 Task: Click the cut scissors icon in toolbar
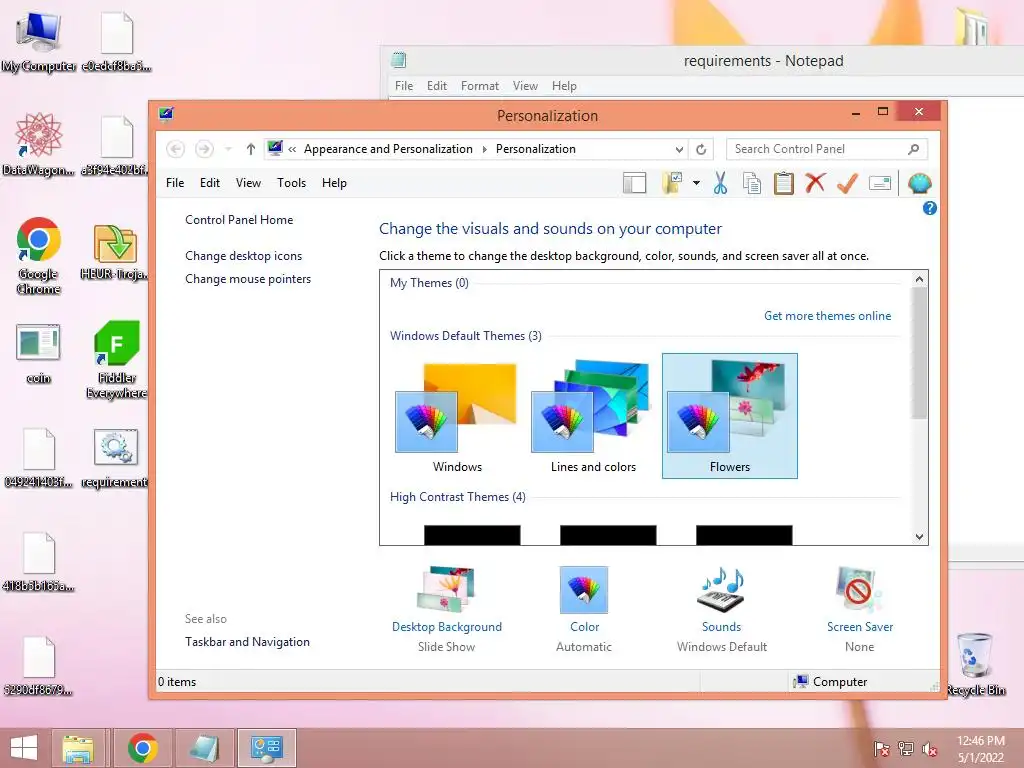[x=720, y=184]
